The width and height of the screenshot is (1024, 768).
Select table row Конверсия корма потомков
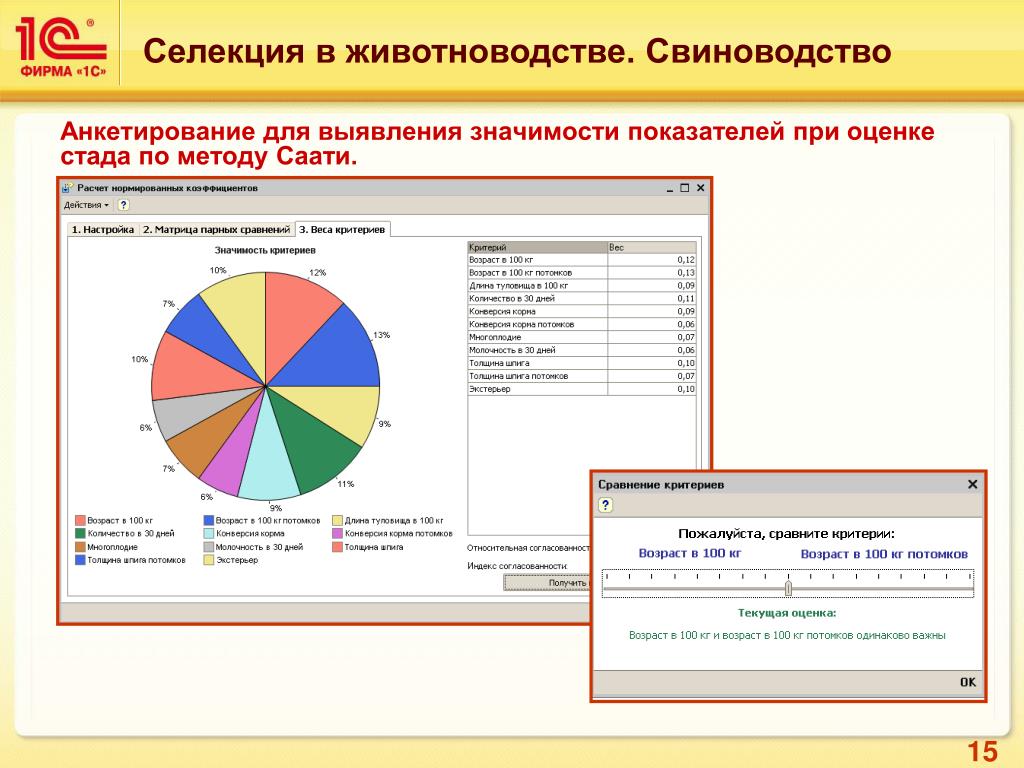coord(582,325)
